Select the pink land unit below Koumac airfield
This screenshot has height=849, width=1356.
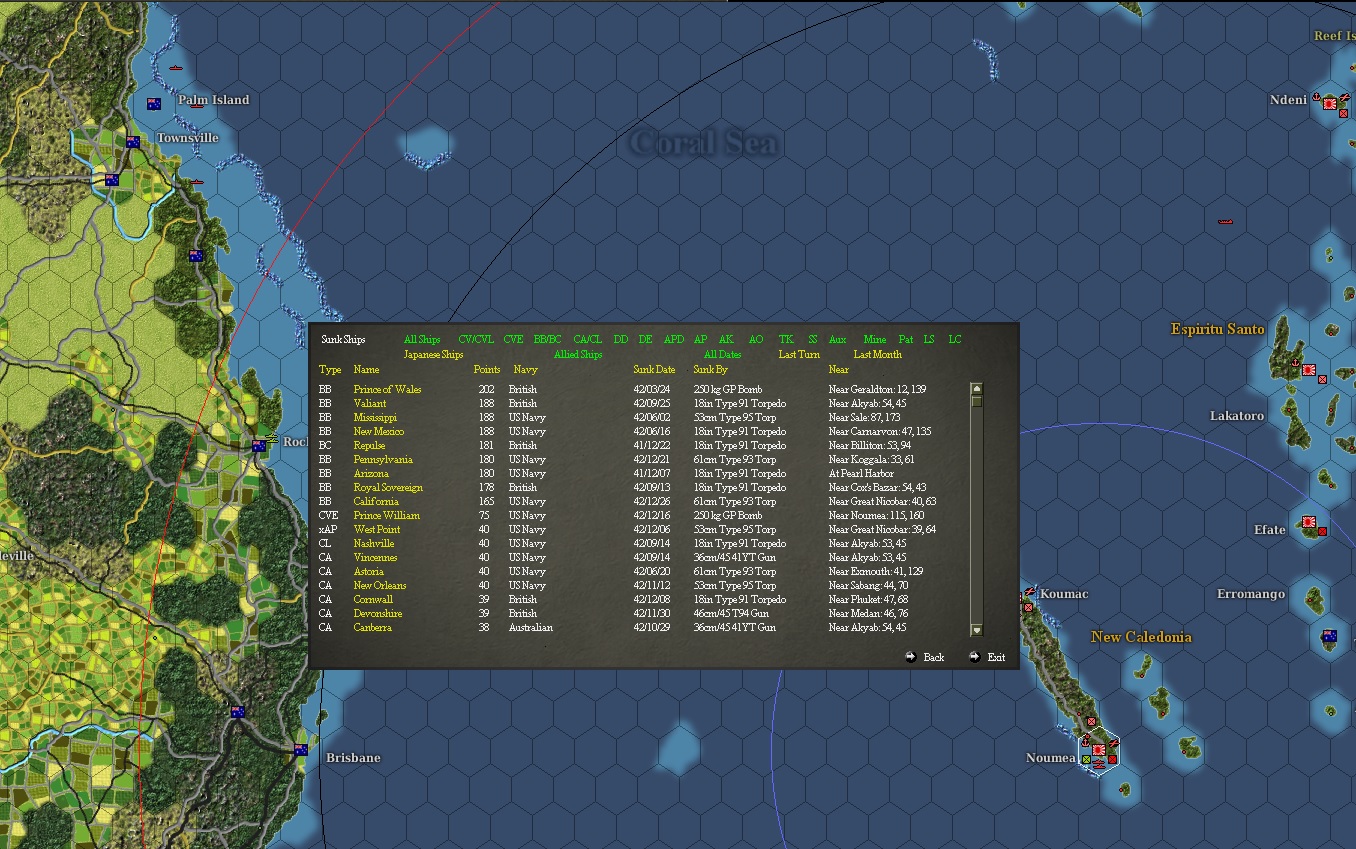(x=1028, y=607)
